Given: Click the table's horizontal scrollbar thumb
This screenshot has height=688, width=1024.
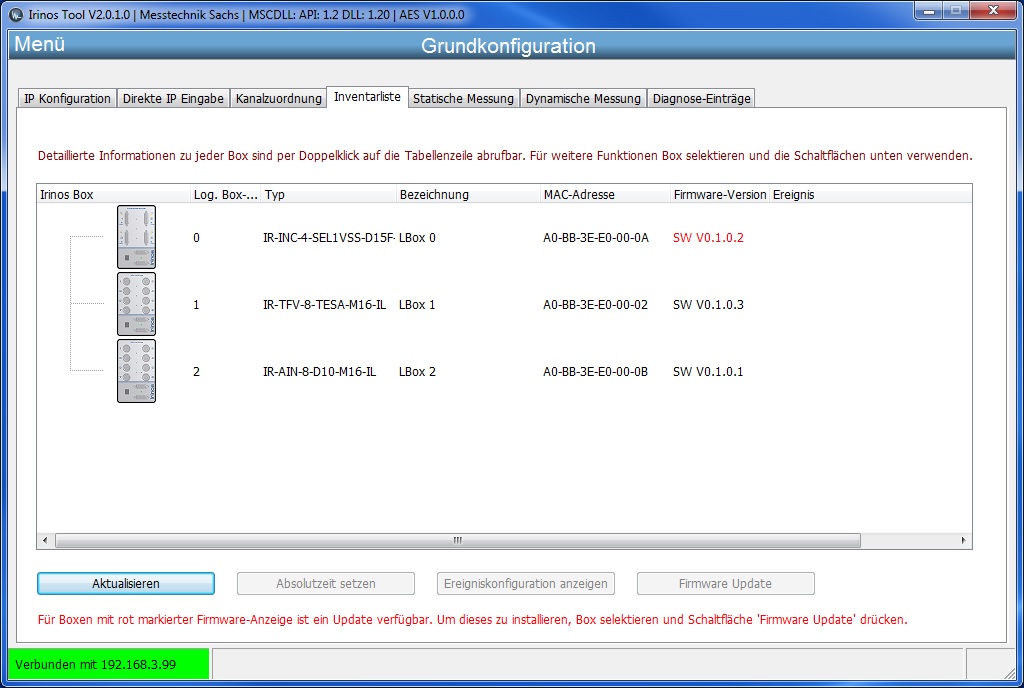Looking at the screenshot, I should point(458,540).
